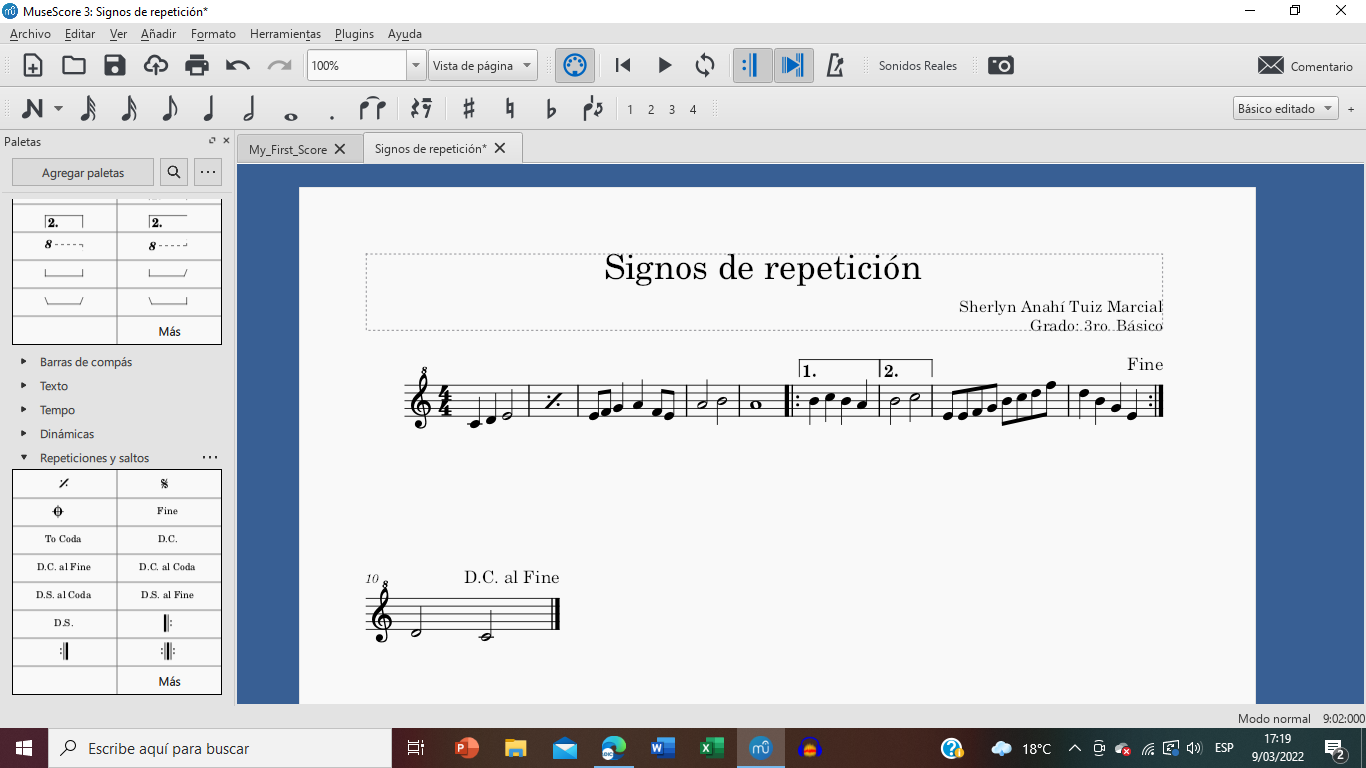This screenshot has height=768, width=1366.
Task: Toggle loop playback
Action: [705, 66]
